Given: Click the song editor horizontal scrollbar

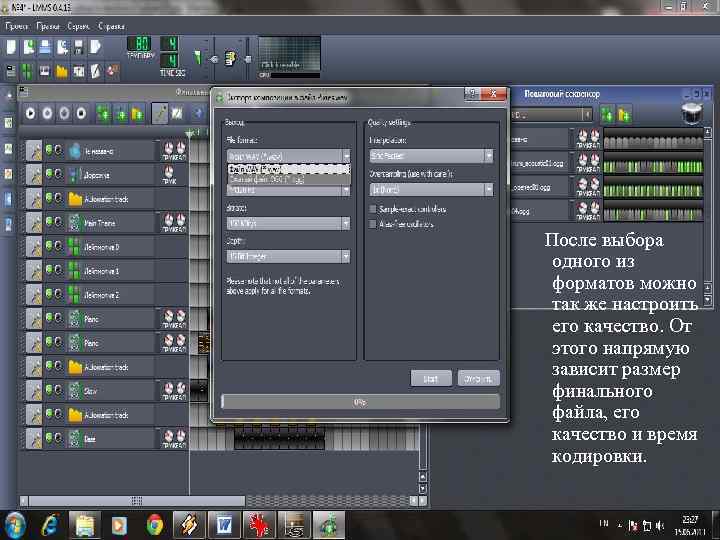Looking at the screenshot, I should [x=137, y=500].
